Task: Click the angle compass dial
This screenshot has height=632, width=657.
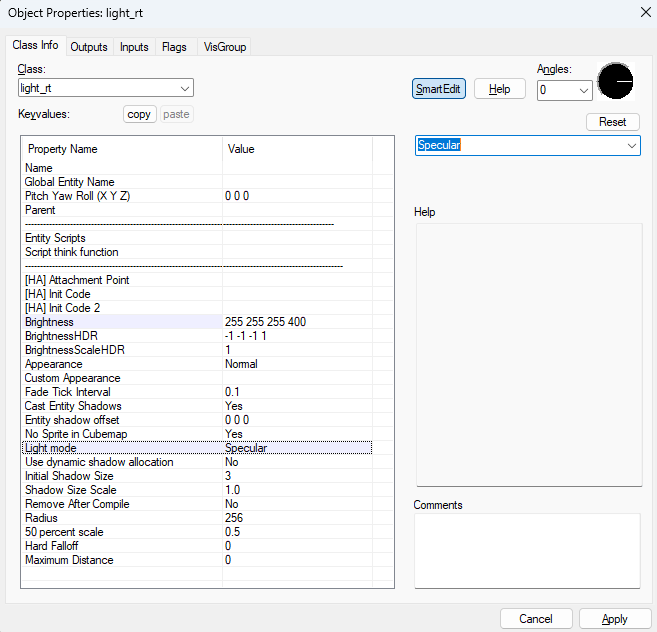Action: pyautogui.click(x=616, y=81)
